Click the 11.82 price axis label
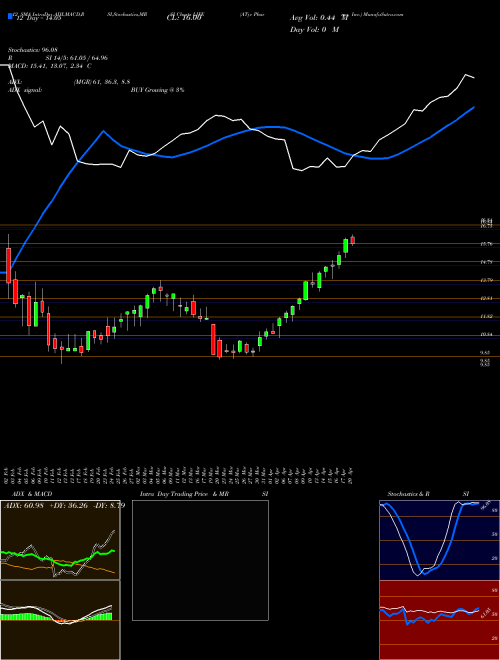This screenshot has height=660, width=500. [486, 316]
